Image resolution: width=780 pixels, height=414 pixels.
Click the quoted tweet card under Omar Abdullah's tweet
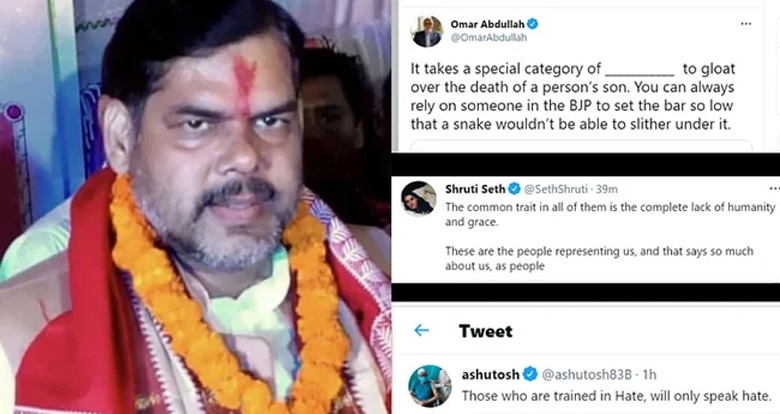[581, 145]
